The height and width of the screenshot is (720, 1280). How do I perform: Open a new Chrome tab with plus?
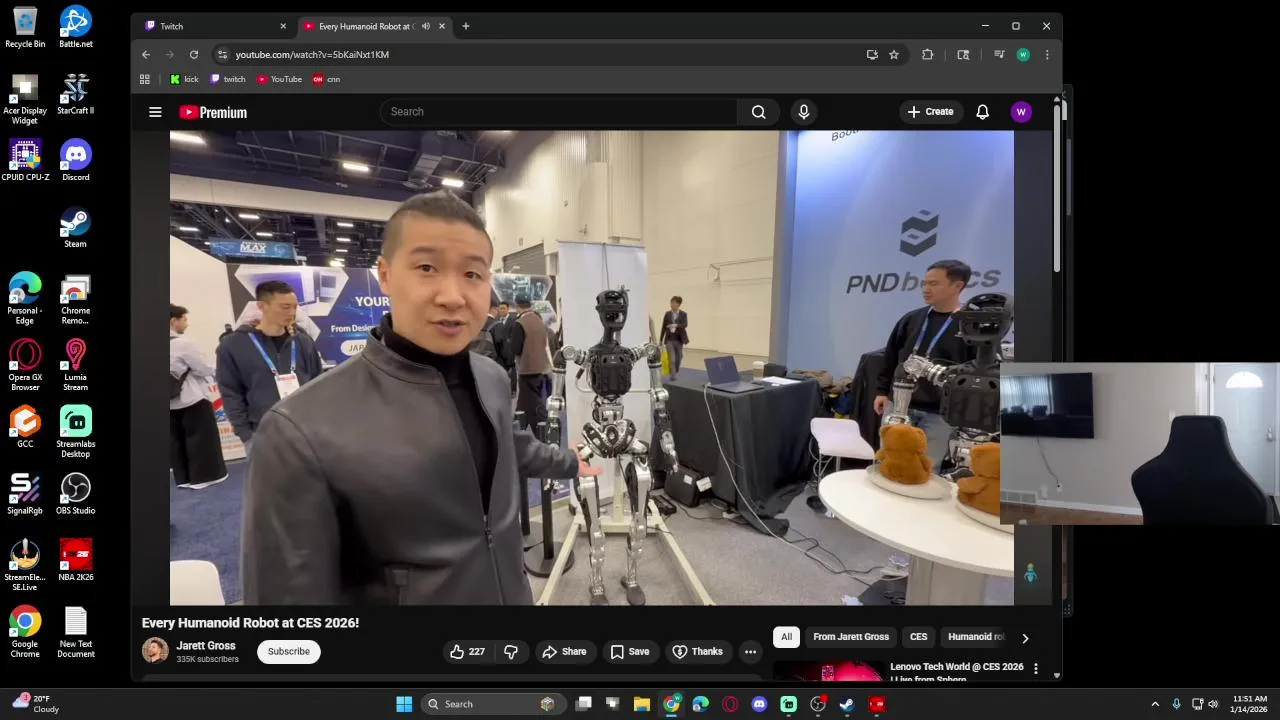point(465,26)
